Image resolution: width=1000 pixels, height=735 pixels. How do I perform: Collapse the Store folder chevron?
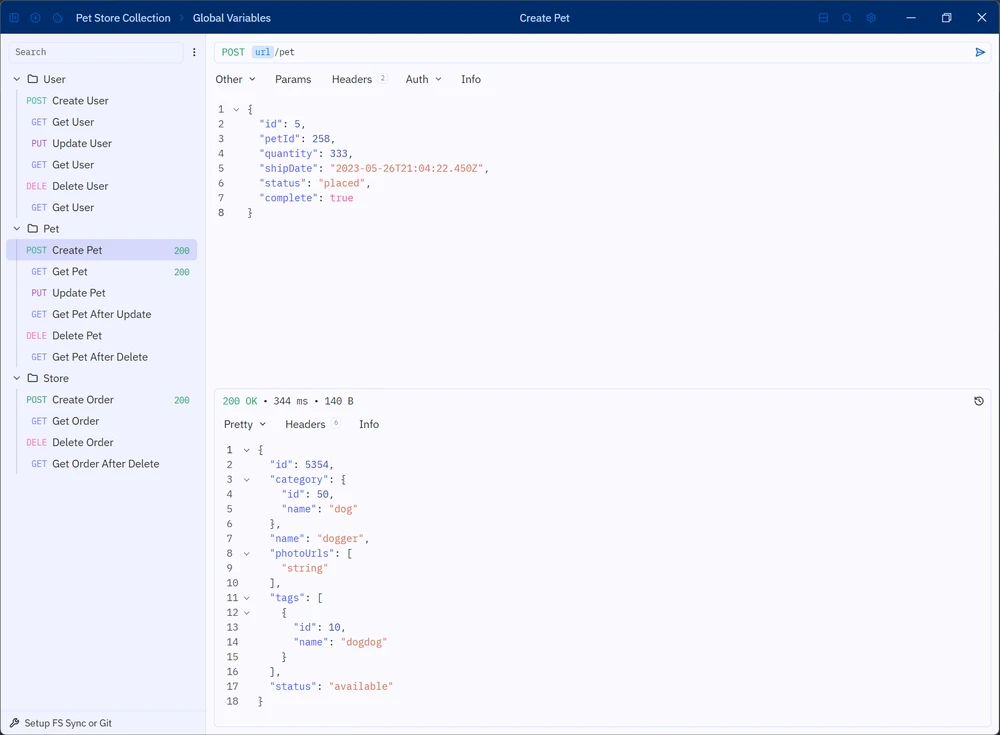(17, 378)
